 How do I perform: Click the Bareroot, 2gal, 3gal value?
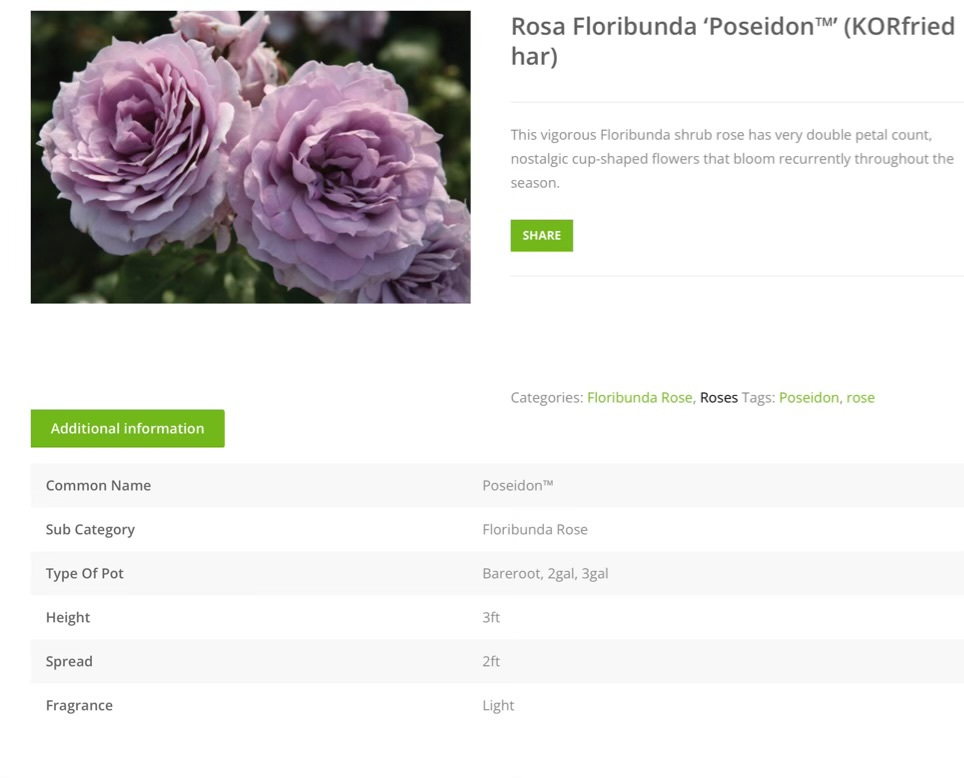(x=545, y=573)
